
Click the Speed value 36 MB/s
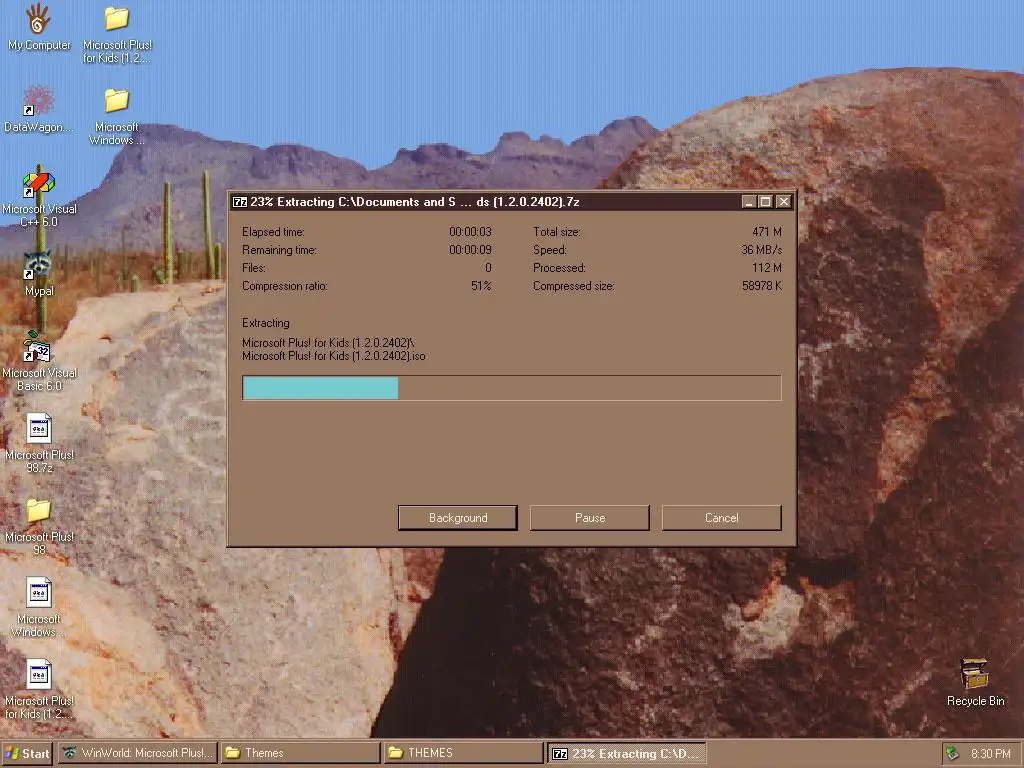(761, 249)
